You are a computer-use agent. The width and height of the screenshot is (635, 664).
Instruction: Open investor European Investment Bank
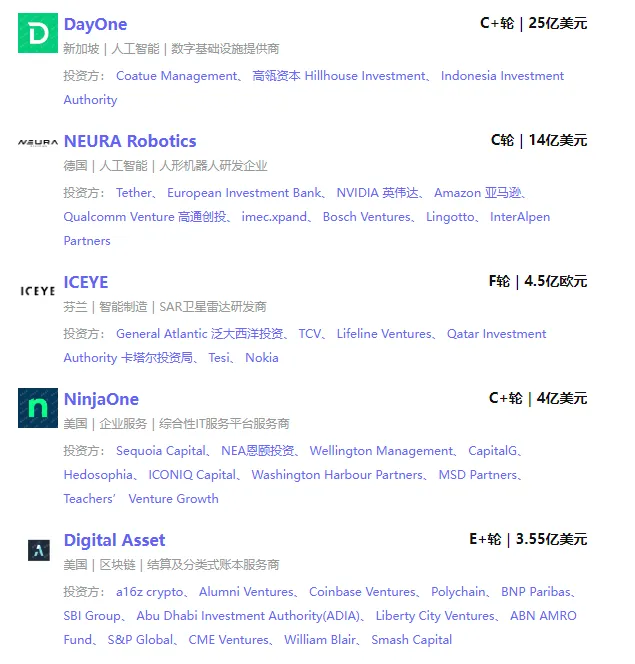click(x=244, y=193)
